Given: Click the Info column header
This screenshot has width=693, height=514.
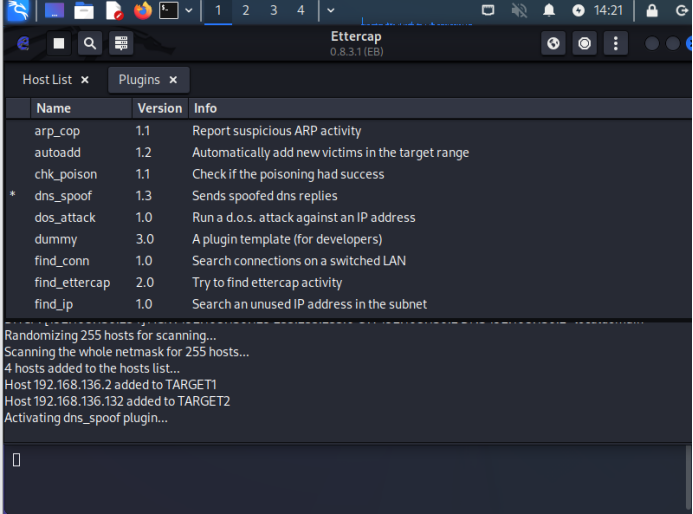Looking at the screenshot, I should tap(440, 108).
